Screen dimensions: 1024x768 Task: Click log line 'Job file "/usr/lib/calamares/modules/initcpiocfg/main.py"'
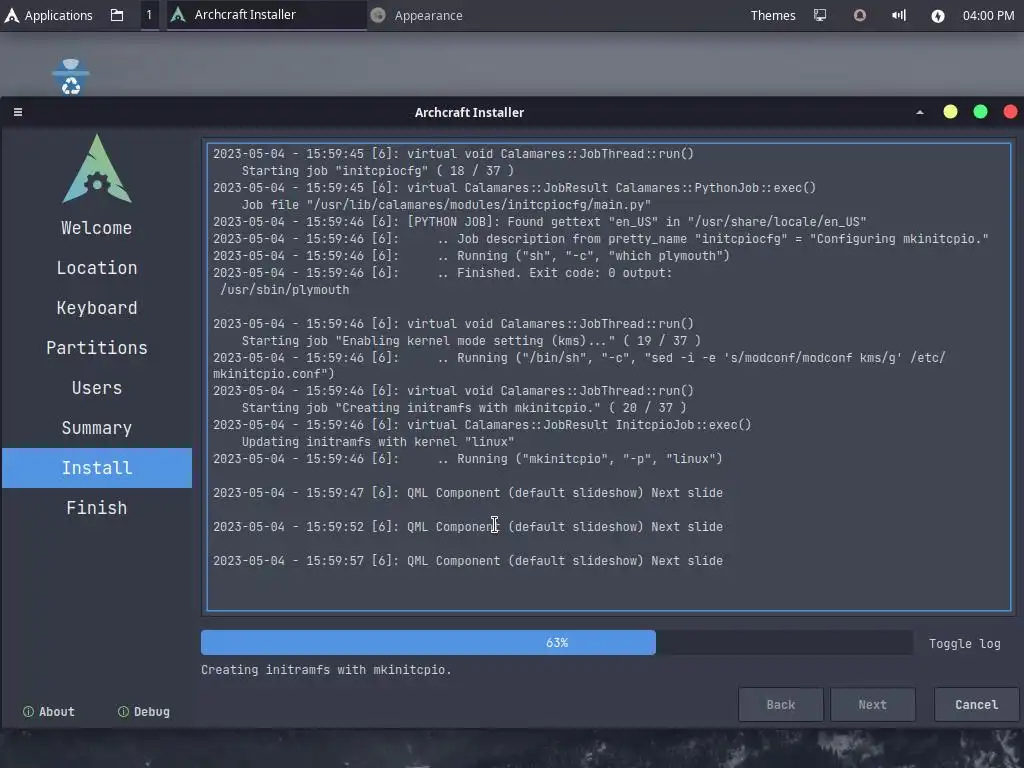446,205
